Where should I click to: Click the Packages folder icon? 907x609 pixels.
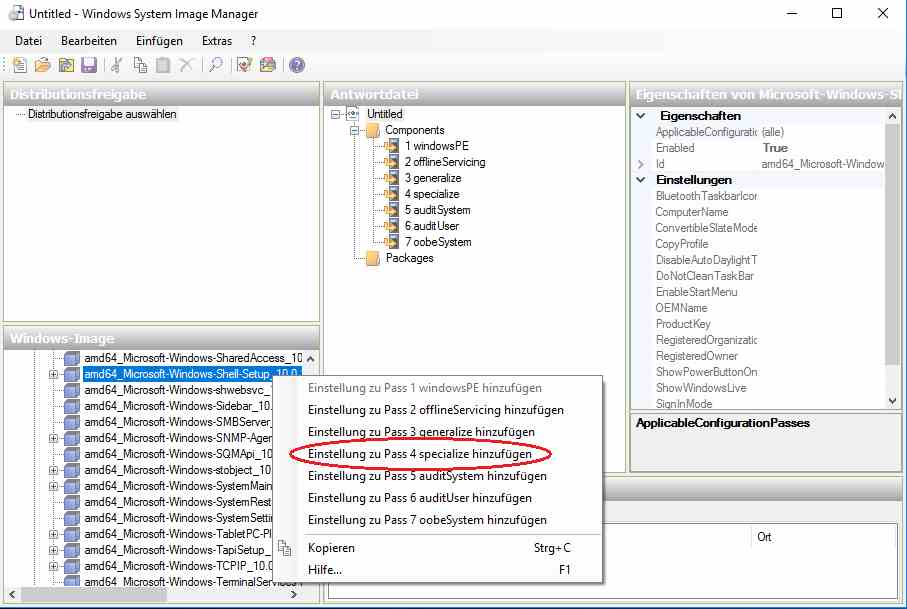373,258
